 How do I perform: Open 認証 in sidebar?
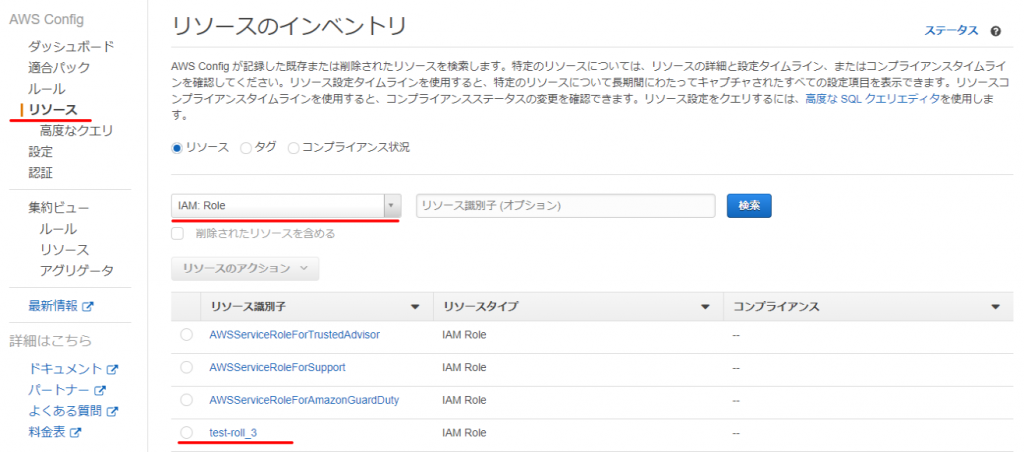40,173
